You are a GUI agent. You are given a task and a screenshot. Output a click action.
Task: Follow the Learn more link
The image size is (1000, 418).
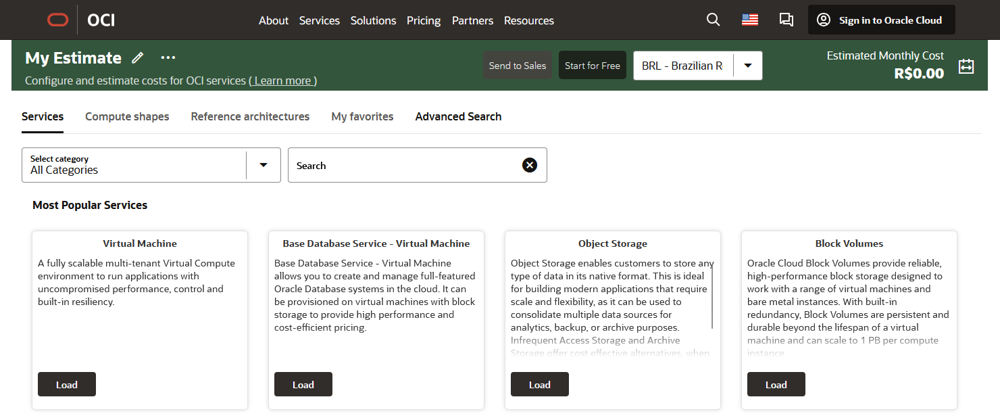(283, 80)
